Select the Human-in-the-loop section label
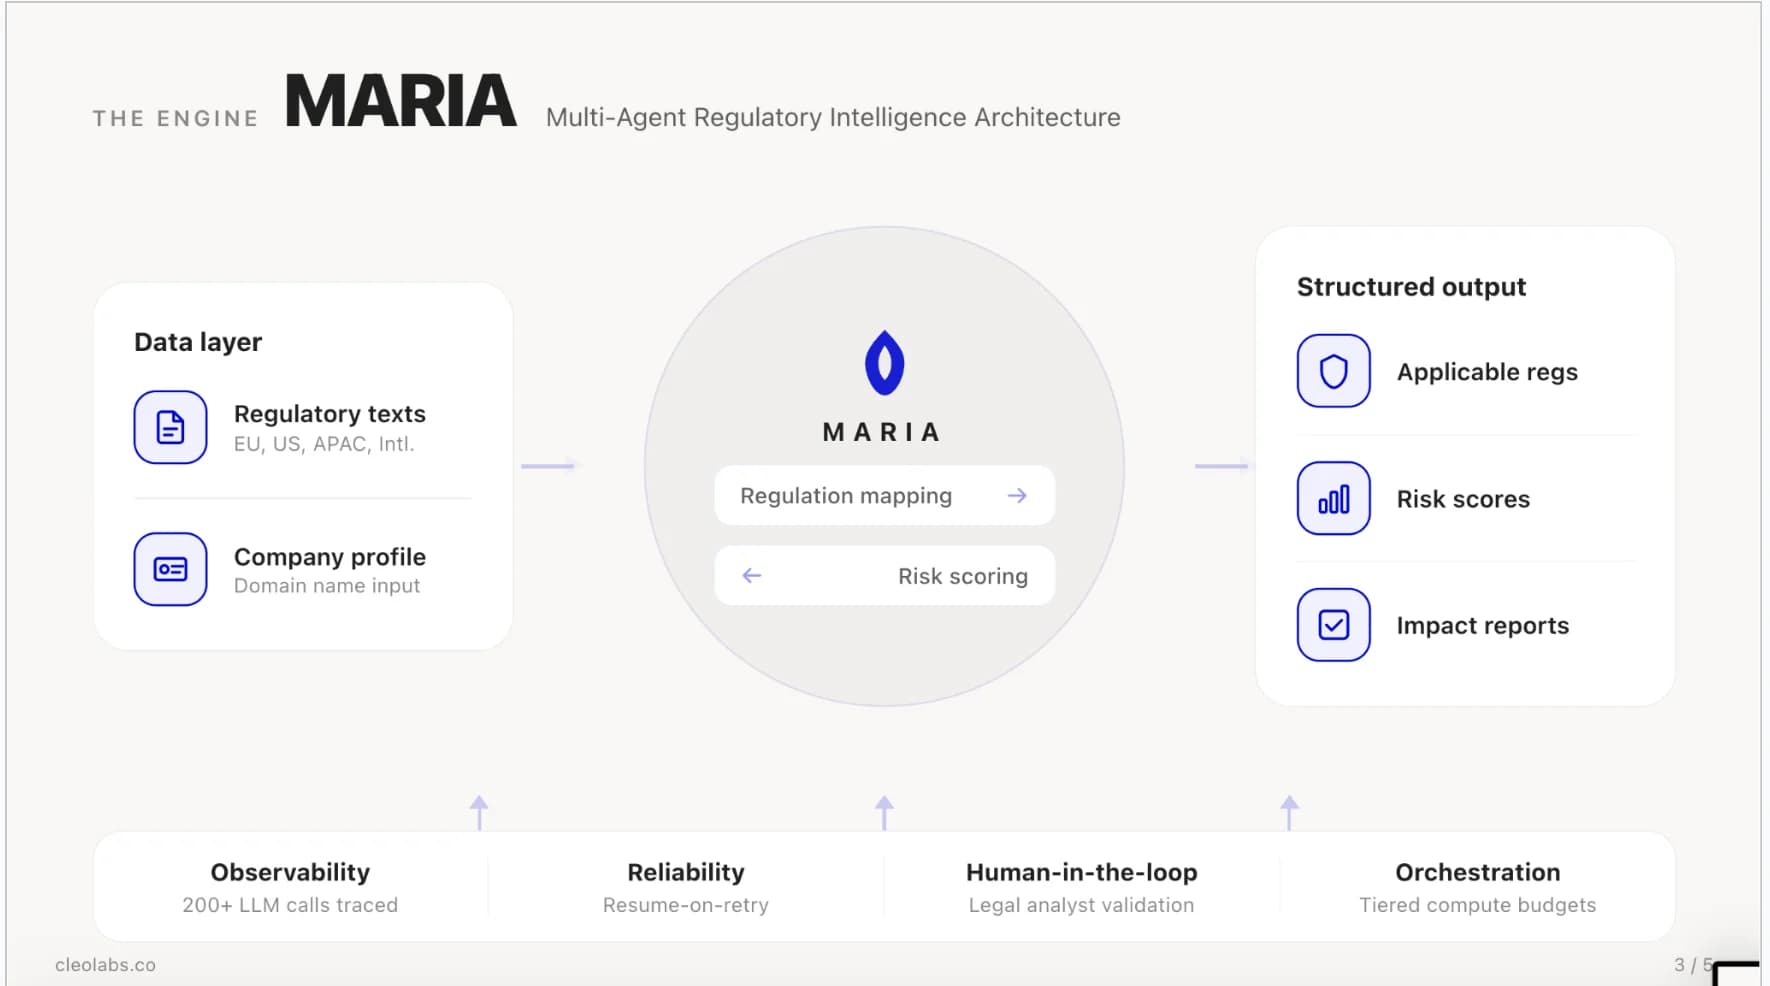Image resolution: width=1770 pixels, height=986 pixels. click(x=1081, y=872)
